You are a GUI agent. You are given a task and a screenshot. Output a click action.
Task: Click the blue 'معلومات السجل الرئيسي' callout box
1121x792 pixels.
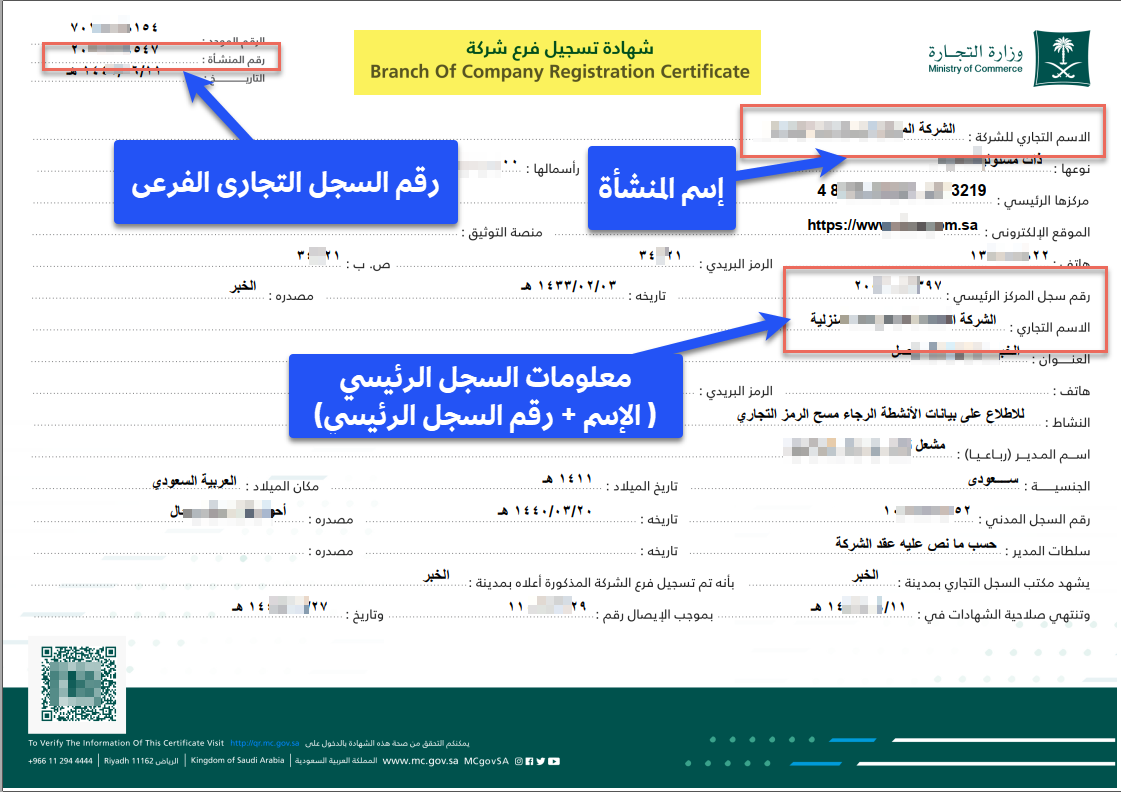[x=485, y=395]
